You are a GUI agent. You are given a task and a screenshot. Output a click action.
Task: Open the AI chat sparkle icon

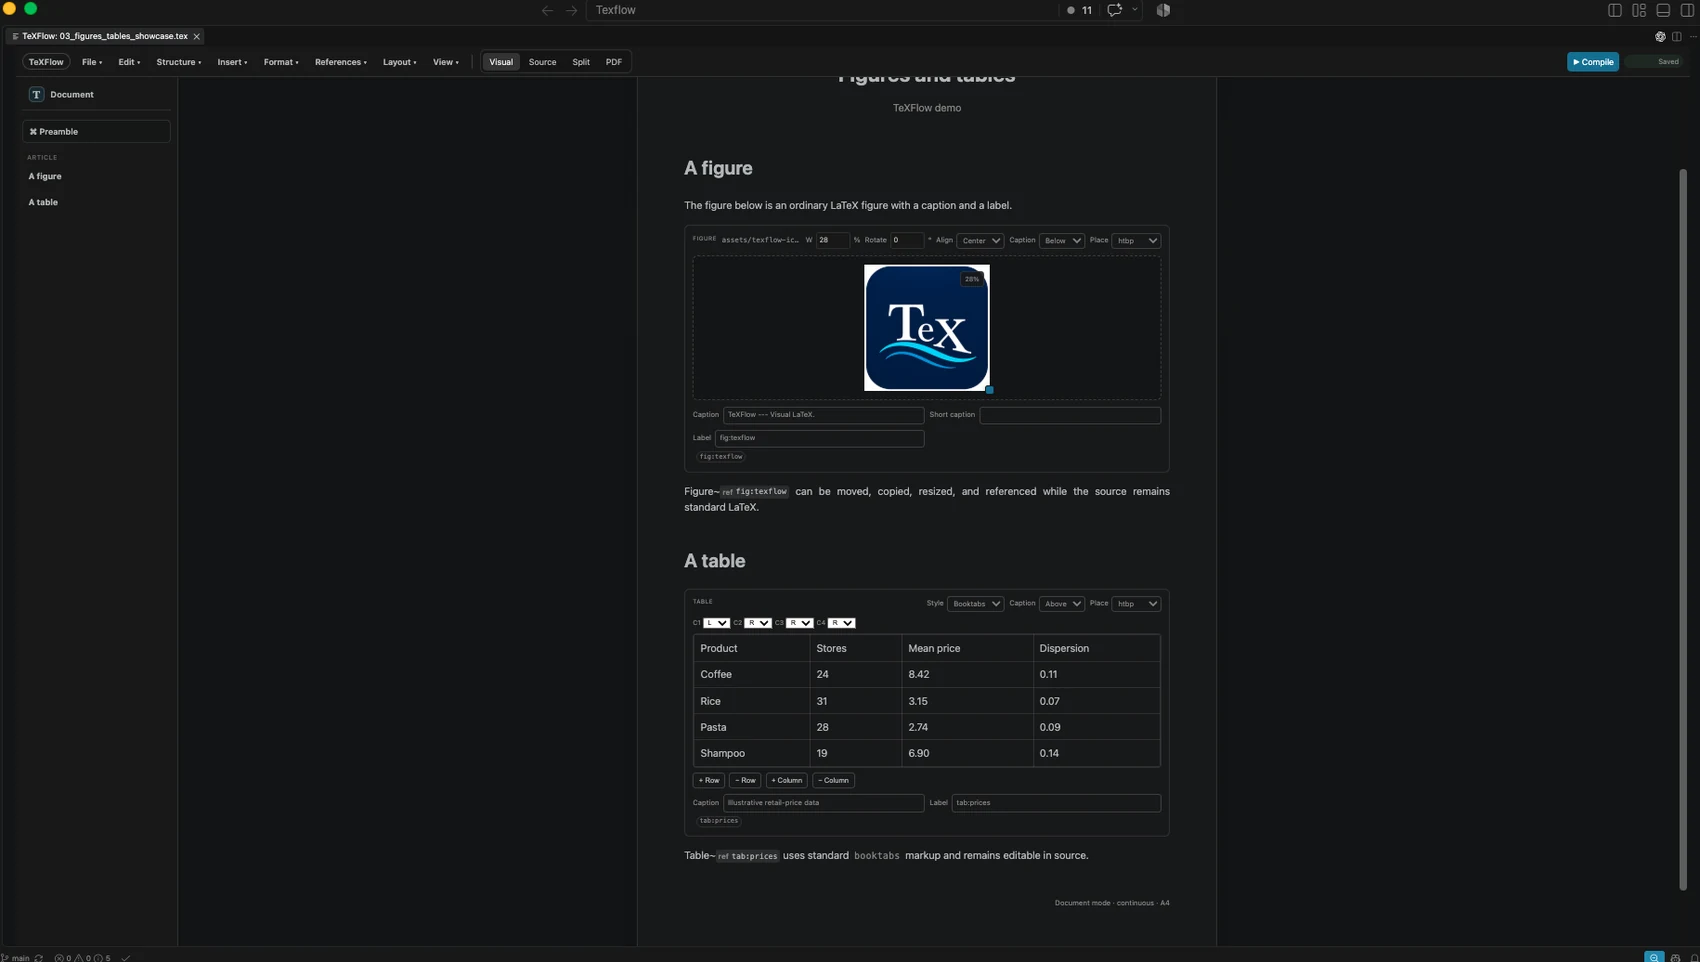[x=1114, y=10]
